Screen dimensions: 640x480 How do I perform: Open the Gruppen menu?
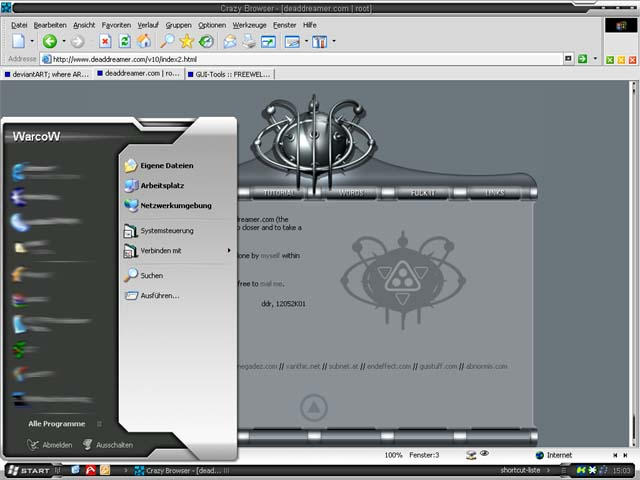click(x=178, y=25)
